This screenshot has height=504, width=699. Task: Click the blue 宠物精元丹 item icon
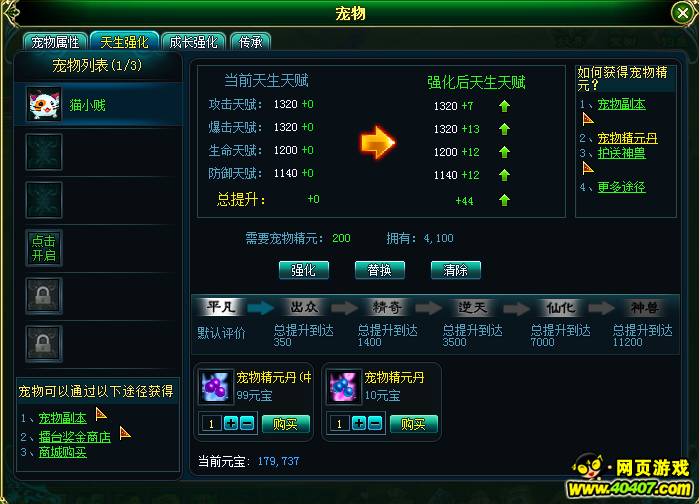coord(343,386)
